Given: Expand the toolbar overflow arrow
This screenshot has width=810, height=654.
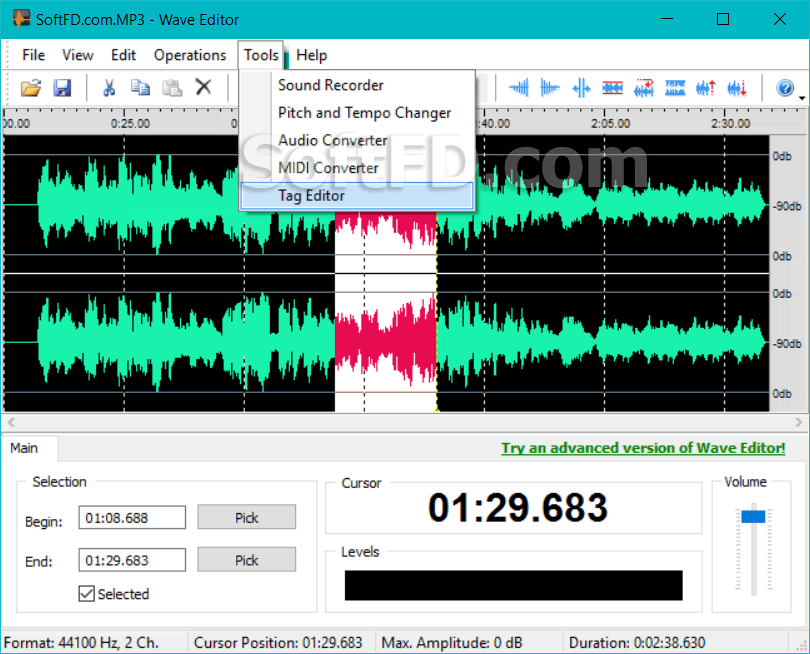Looking at the screenshot, I should (x=802, y=98).
